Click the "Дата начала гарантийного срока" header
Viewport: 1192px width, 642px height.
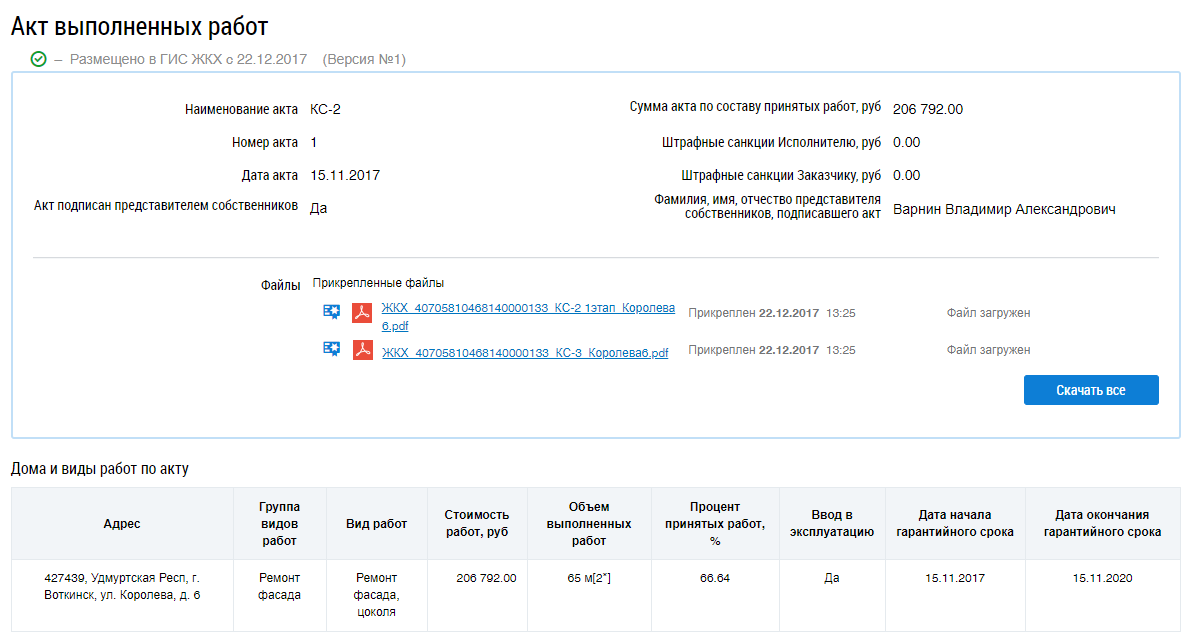click(x=955, y=524)
